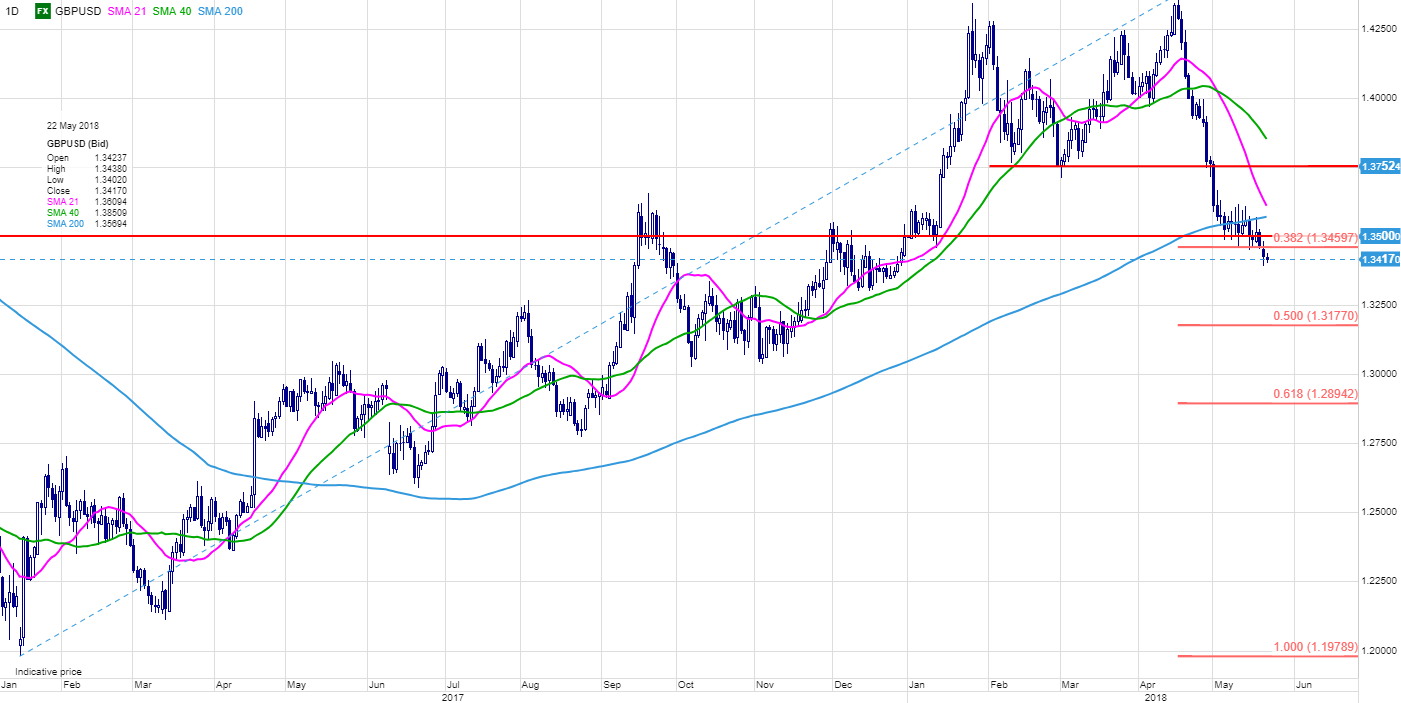Open the 1D timeframe selector

click(x=12, y=11)
